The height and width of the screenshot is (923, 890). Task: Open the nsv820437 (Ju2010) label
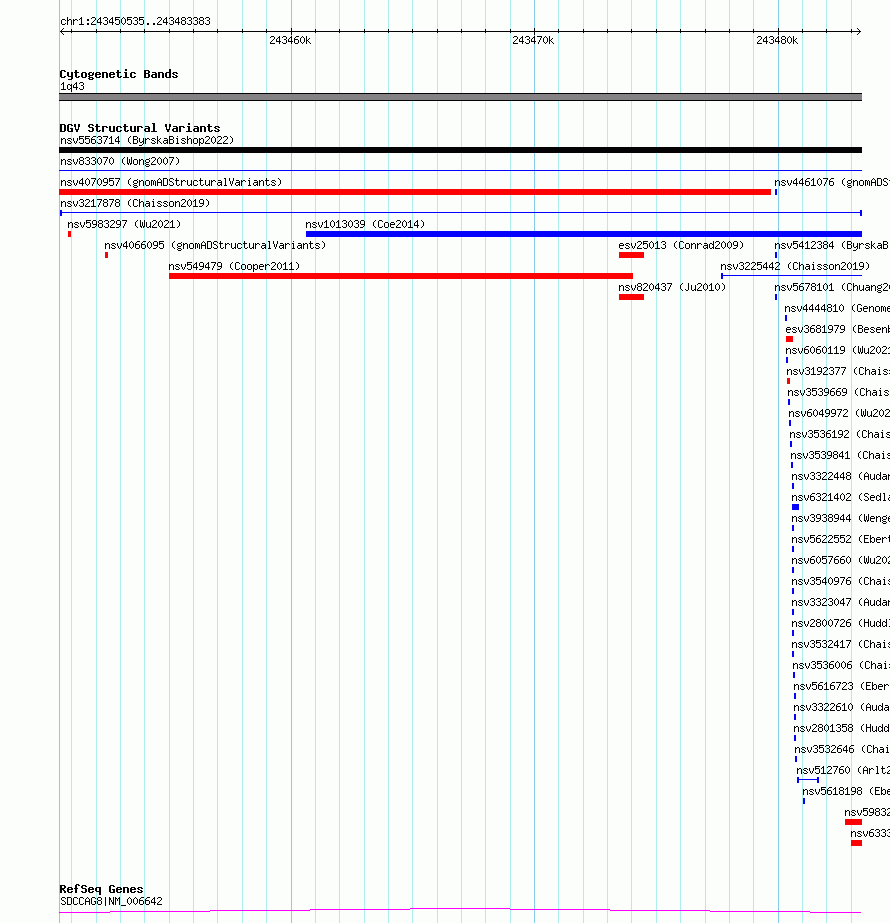click(672, 287)
